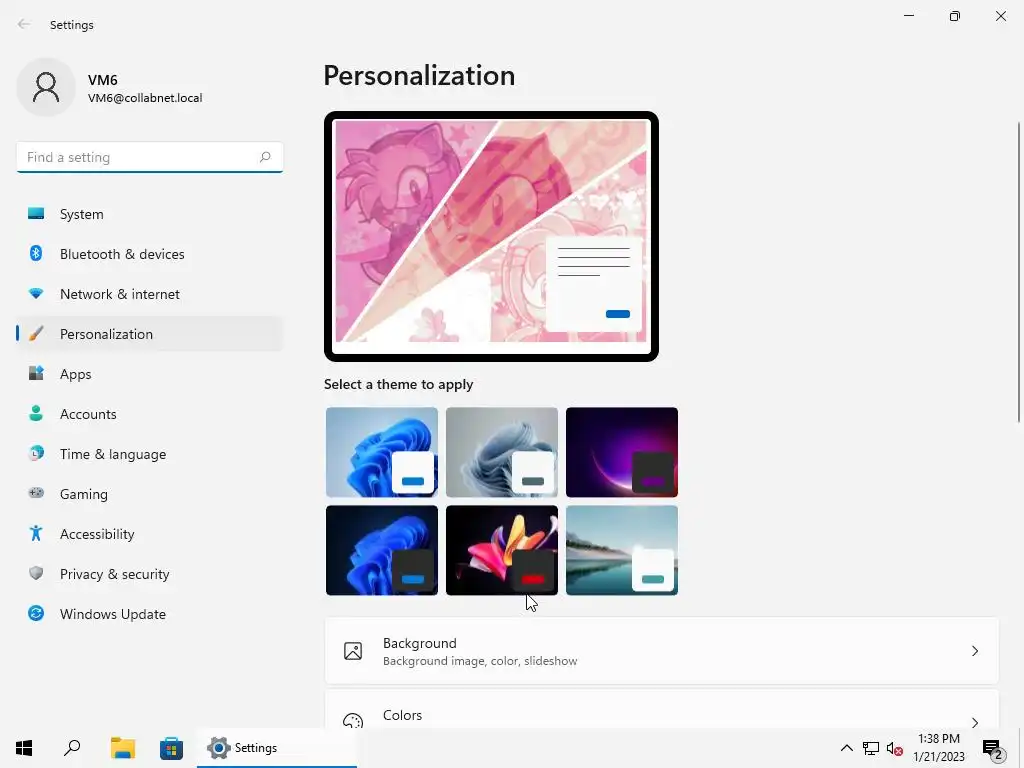Apply the Sunrise lake landscape theme

622,550
